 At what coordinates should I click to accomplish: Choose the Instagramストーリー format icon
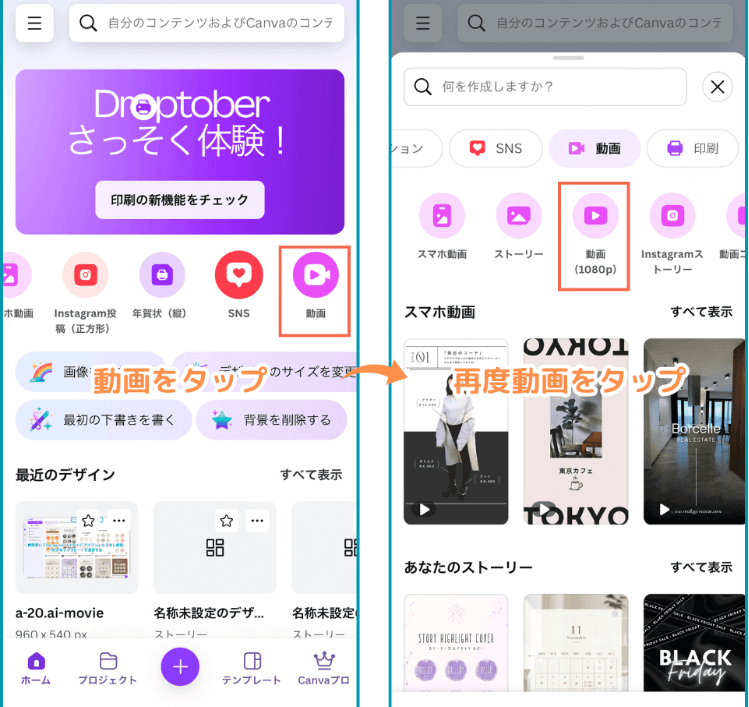[672, 216]
